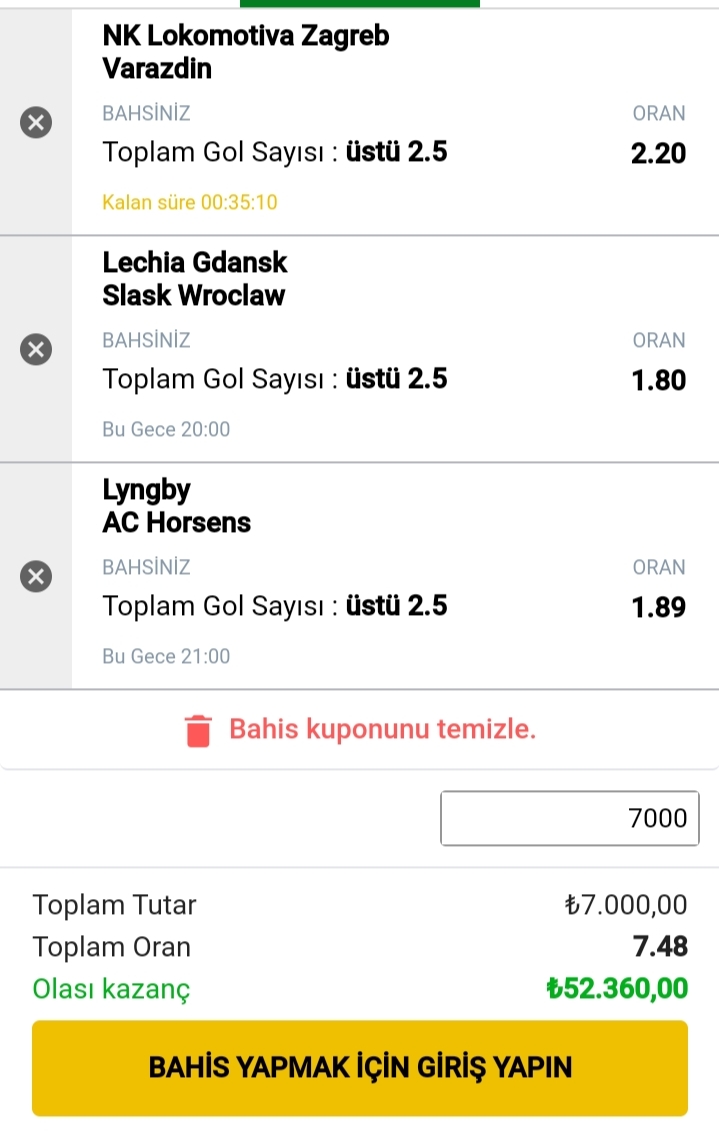Click the 'Bu Gece 21:00' match time
The width and height of the screenshot is (719, 1142).
[x=166, y=656]
